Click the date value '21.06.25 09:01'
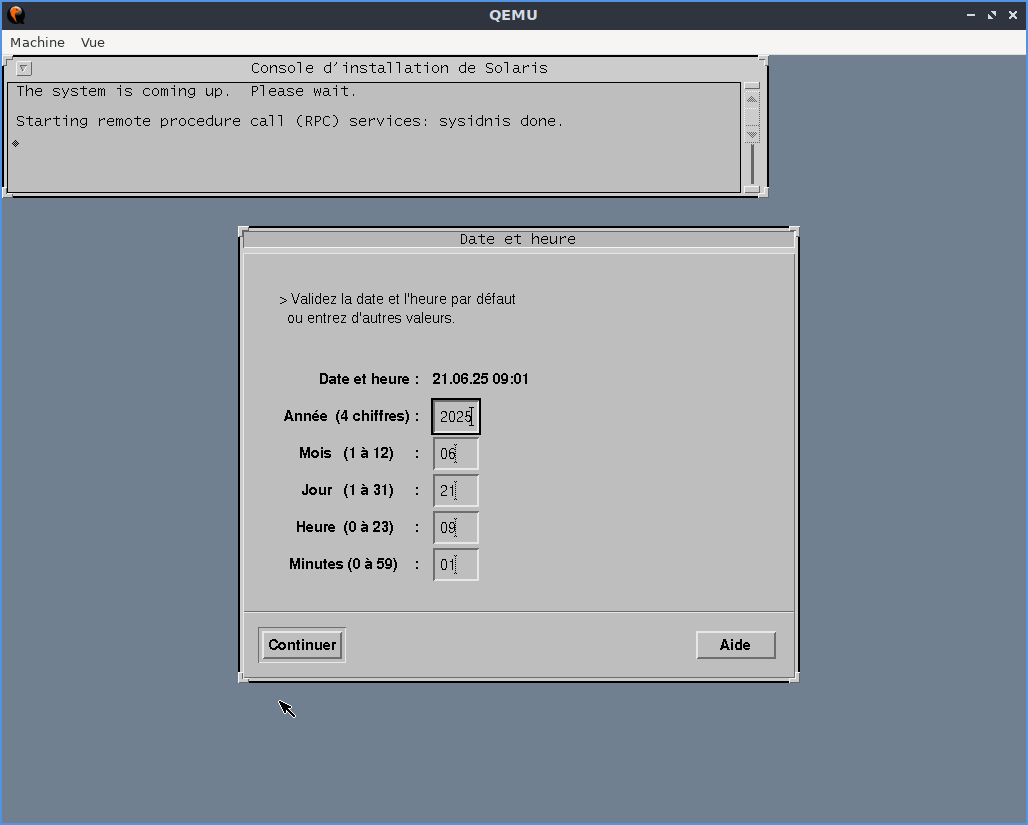Viewport: 1028px width, 825px height. click(481, 379)
